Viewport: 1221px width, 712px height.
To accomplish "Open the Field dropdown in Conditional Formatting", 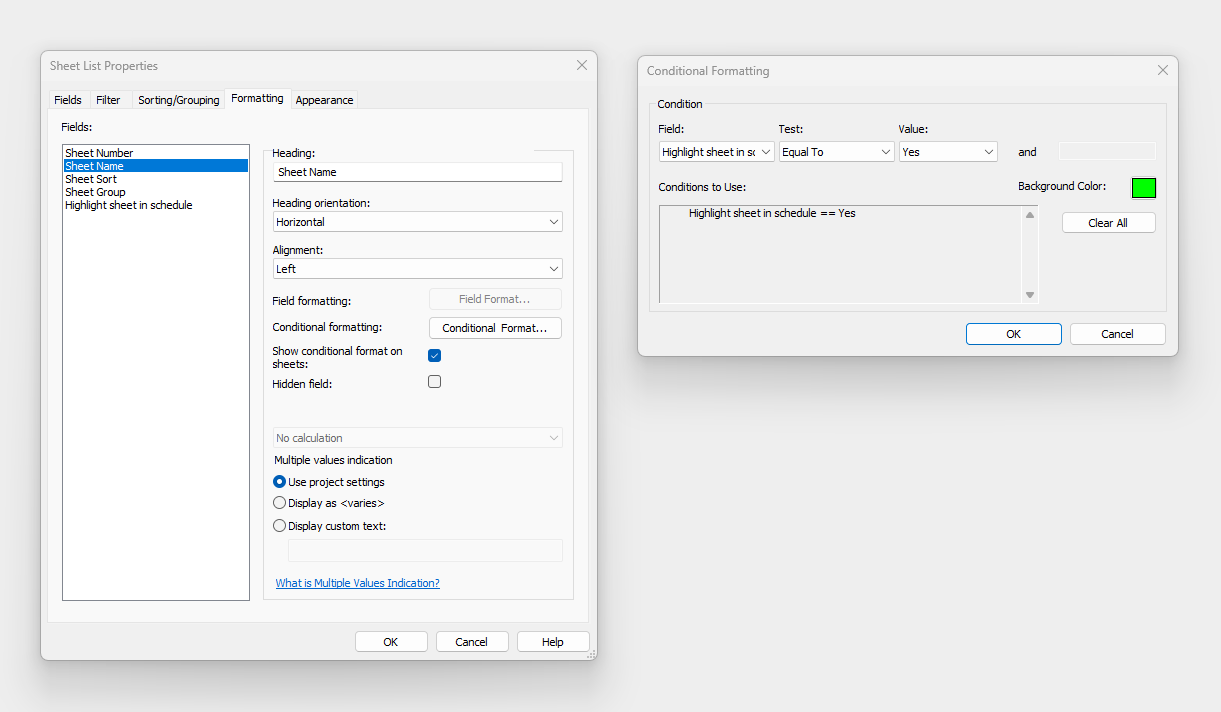I will coord(717,152).
